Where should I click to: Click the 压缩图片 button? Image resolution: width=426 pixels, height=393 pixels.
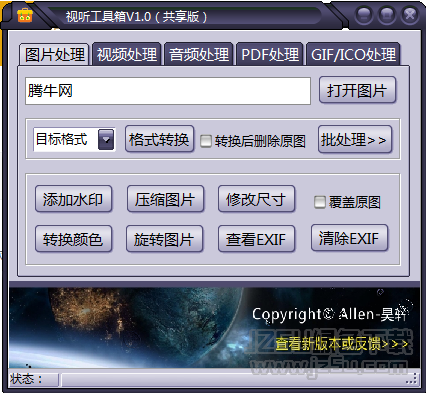click(x=165, y=199)
